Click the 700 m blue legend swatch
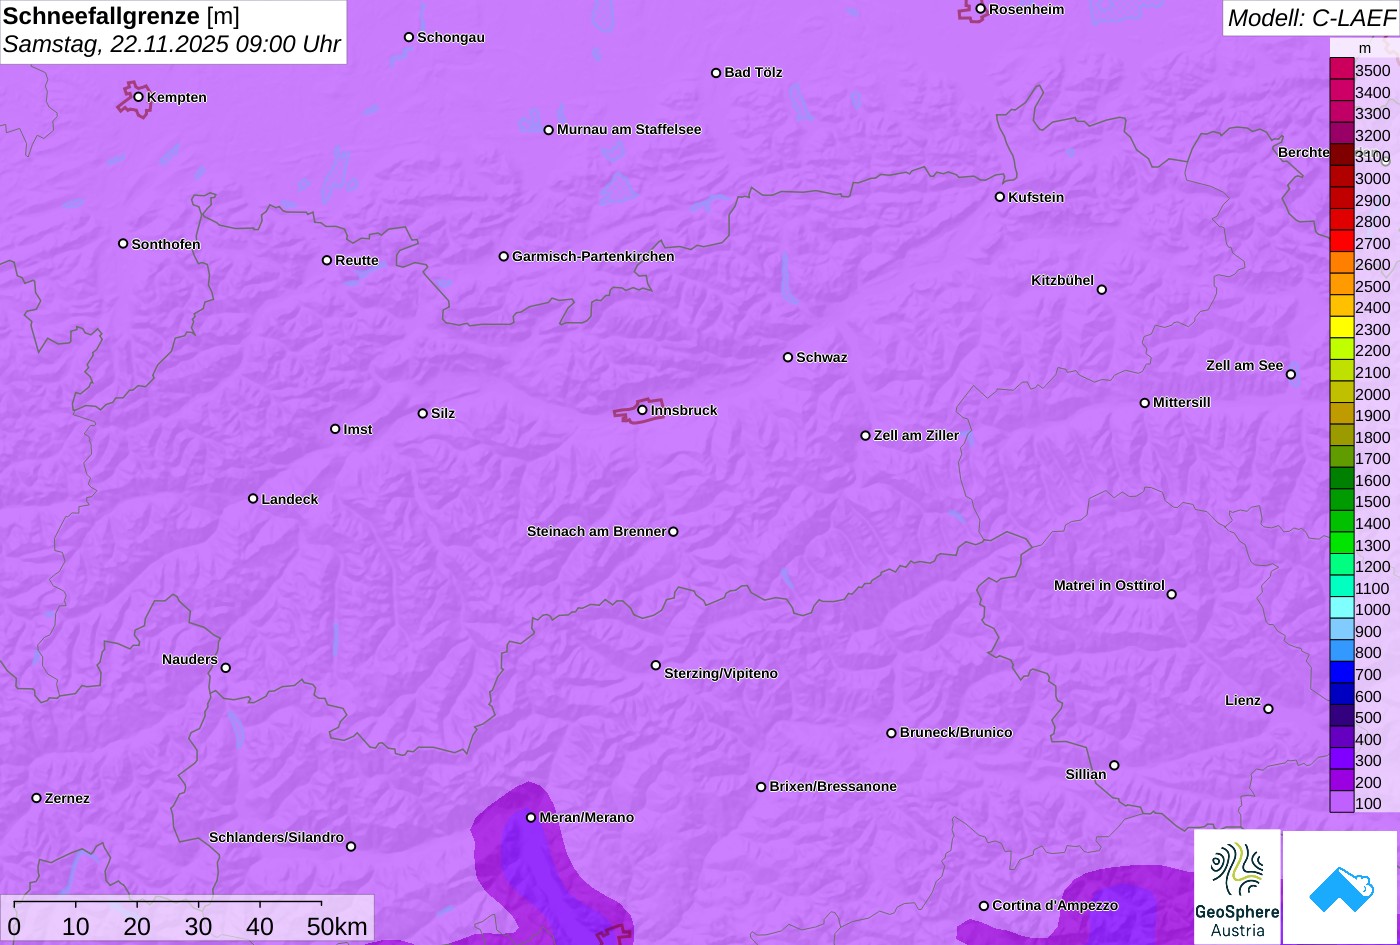 click(1342, 674)
